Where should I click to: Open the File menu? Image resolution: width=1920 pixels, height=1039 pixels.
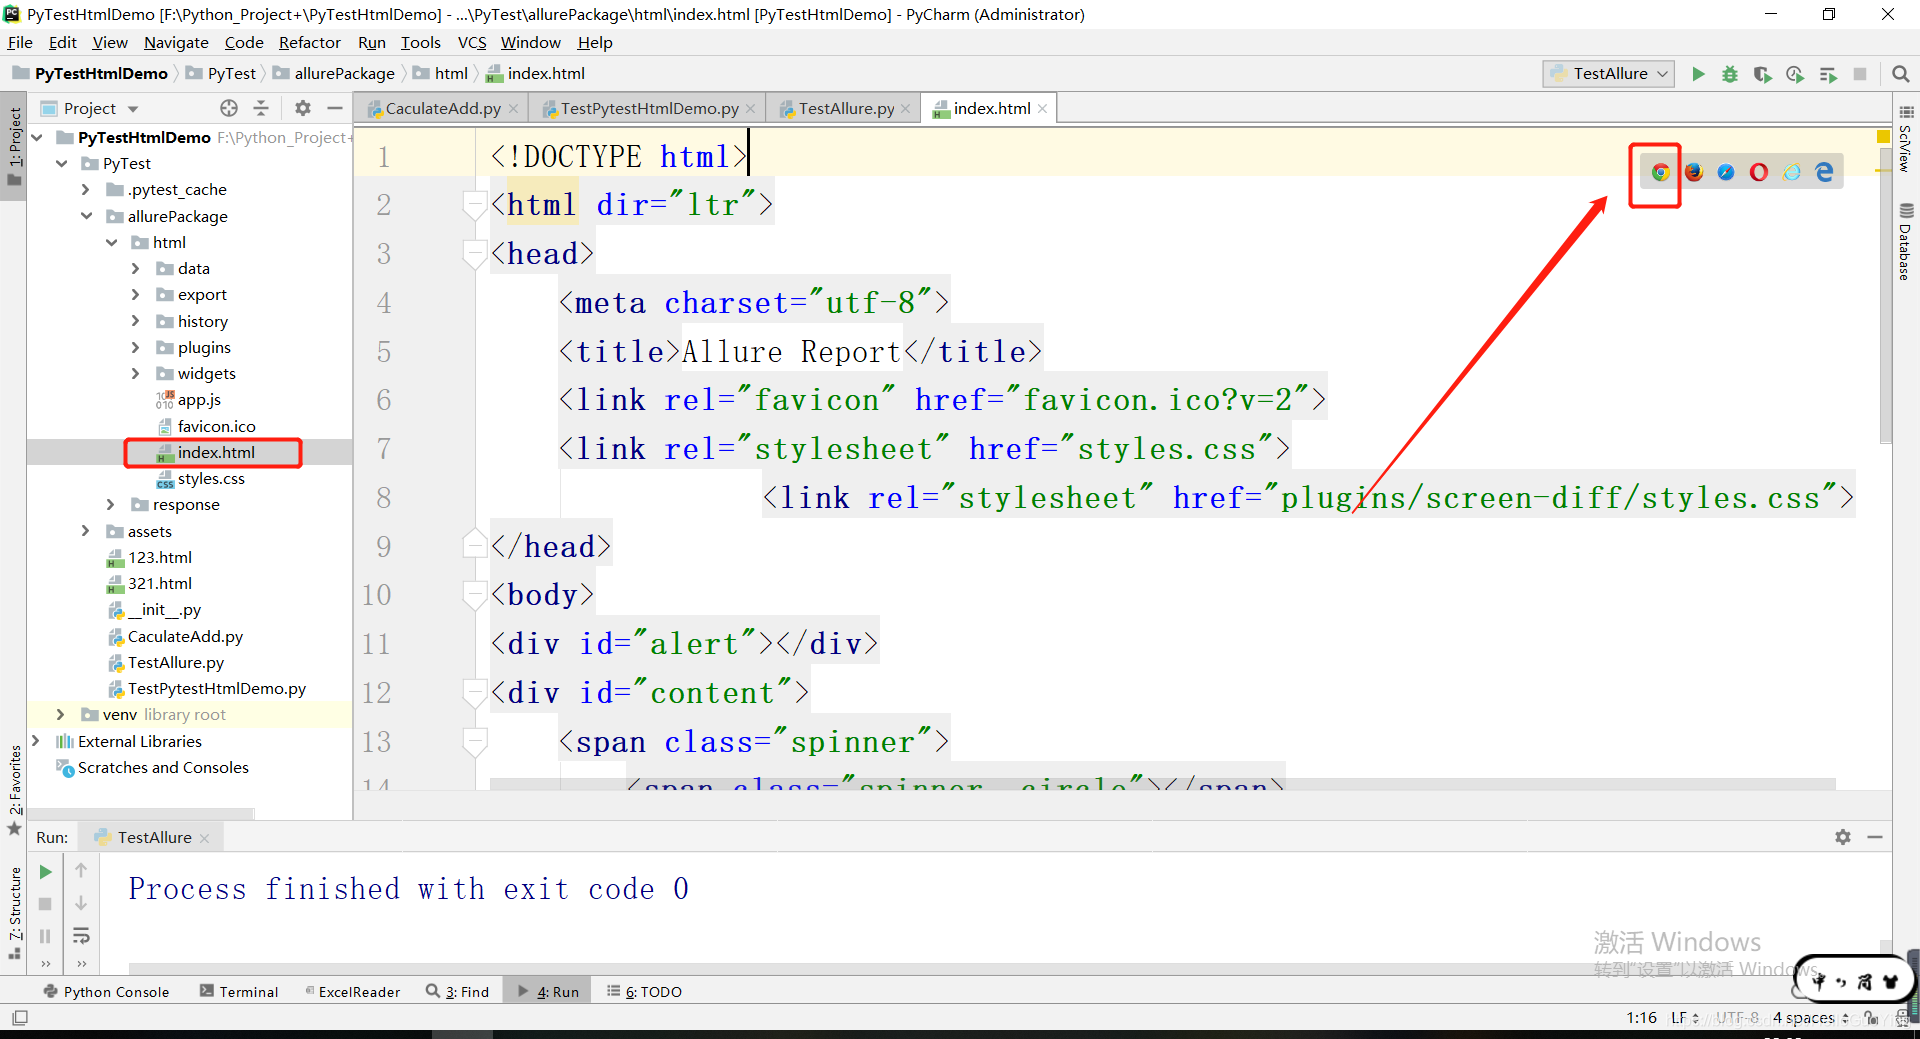click(x=20, y=42)
